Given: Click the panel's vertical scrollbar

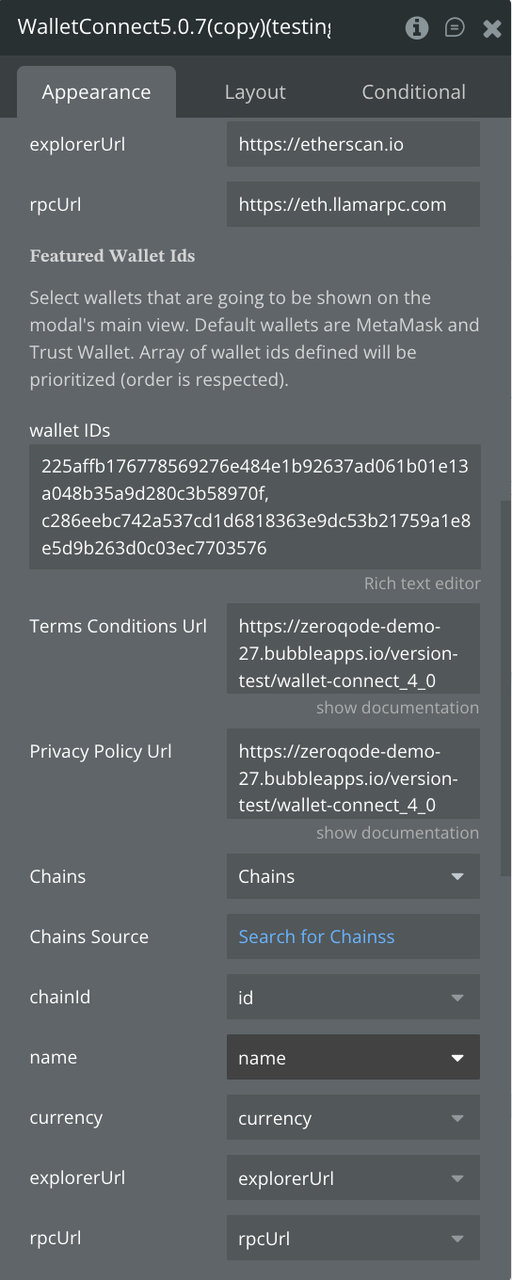Looking at the screenshot, I should [506, 690].
